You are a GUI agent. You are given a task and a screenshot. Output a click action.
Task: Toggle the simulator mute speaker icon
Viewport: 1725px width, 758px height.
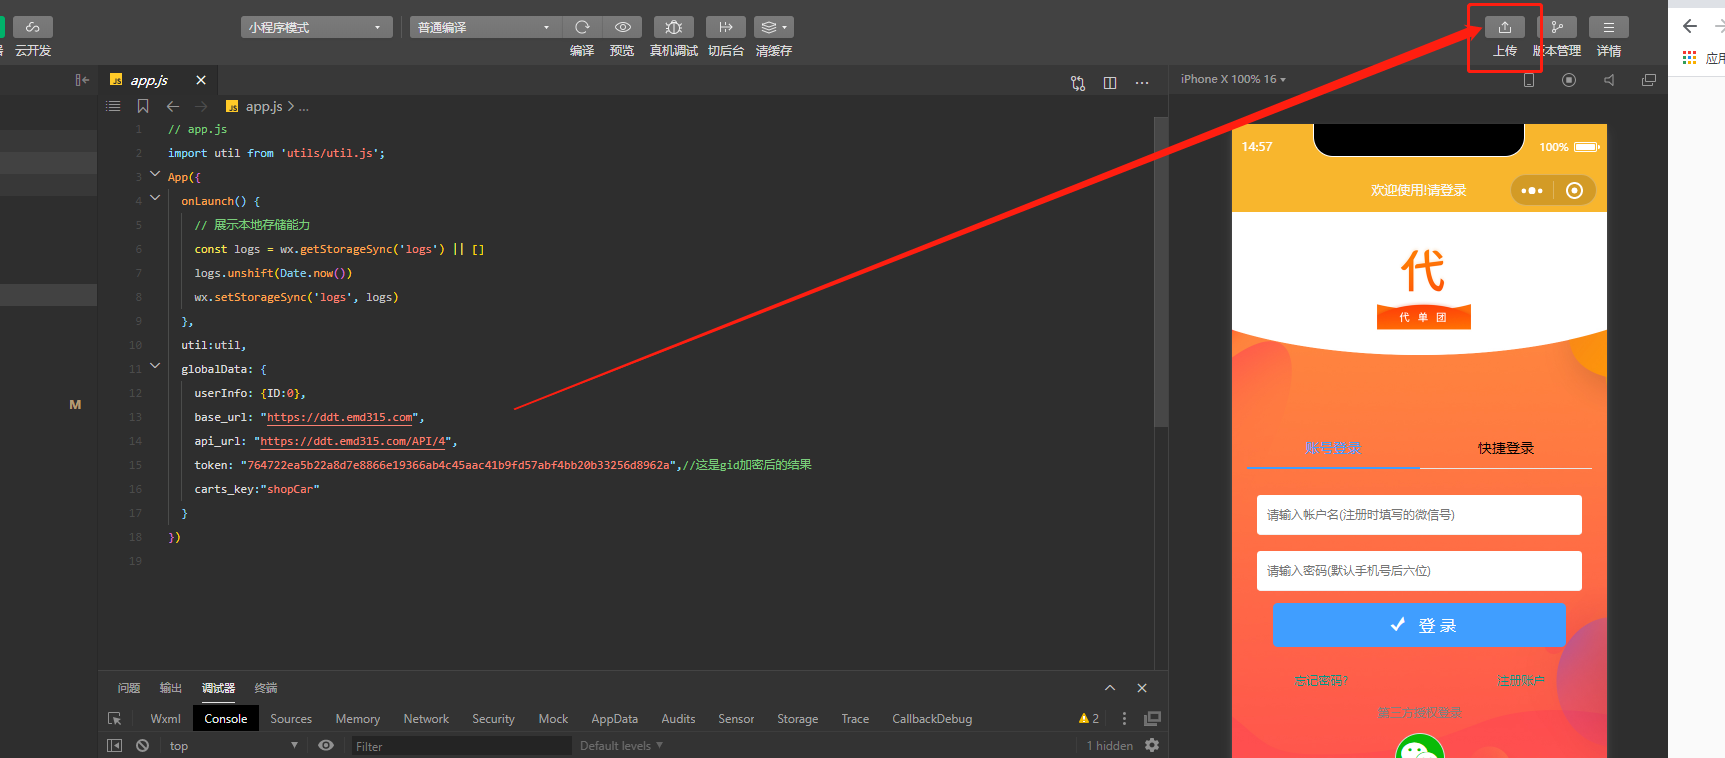[1609, 80]
